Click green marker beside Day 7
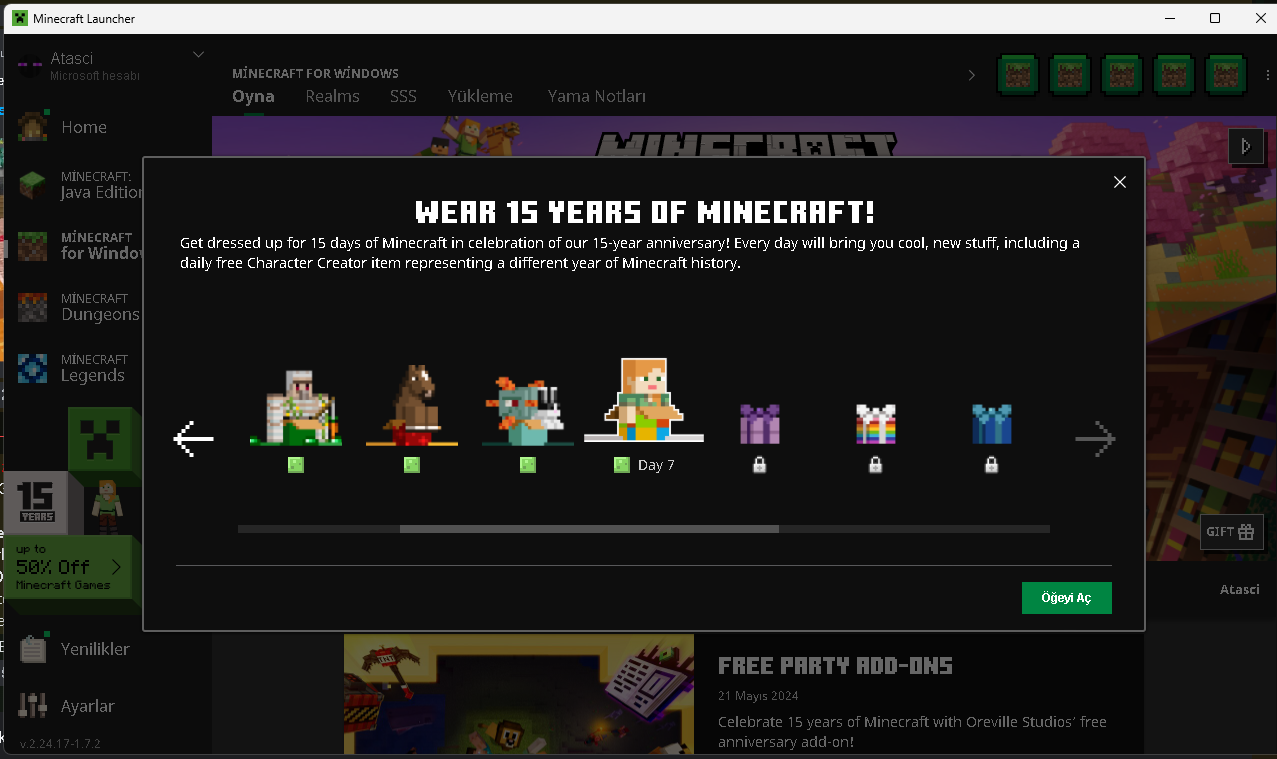 pyautogui.click(x=622, y=465)
